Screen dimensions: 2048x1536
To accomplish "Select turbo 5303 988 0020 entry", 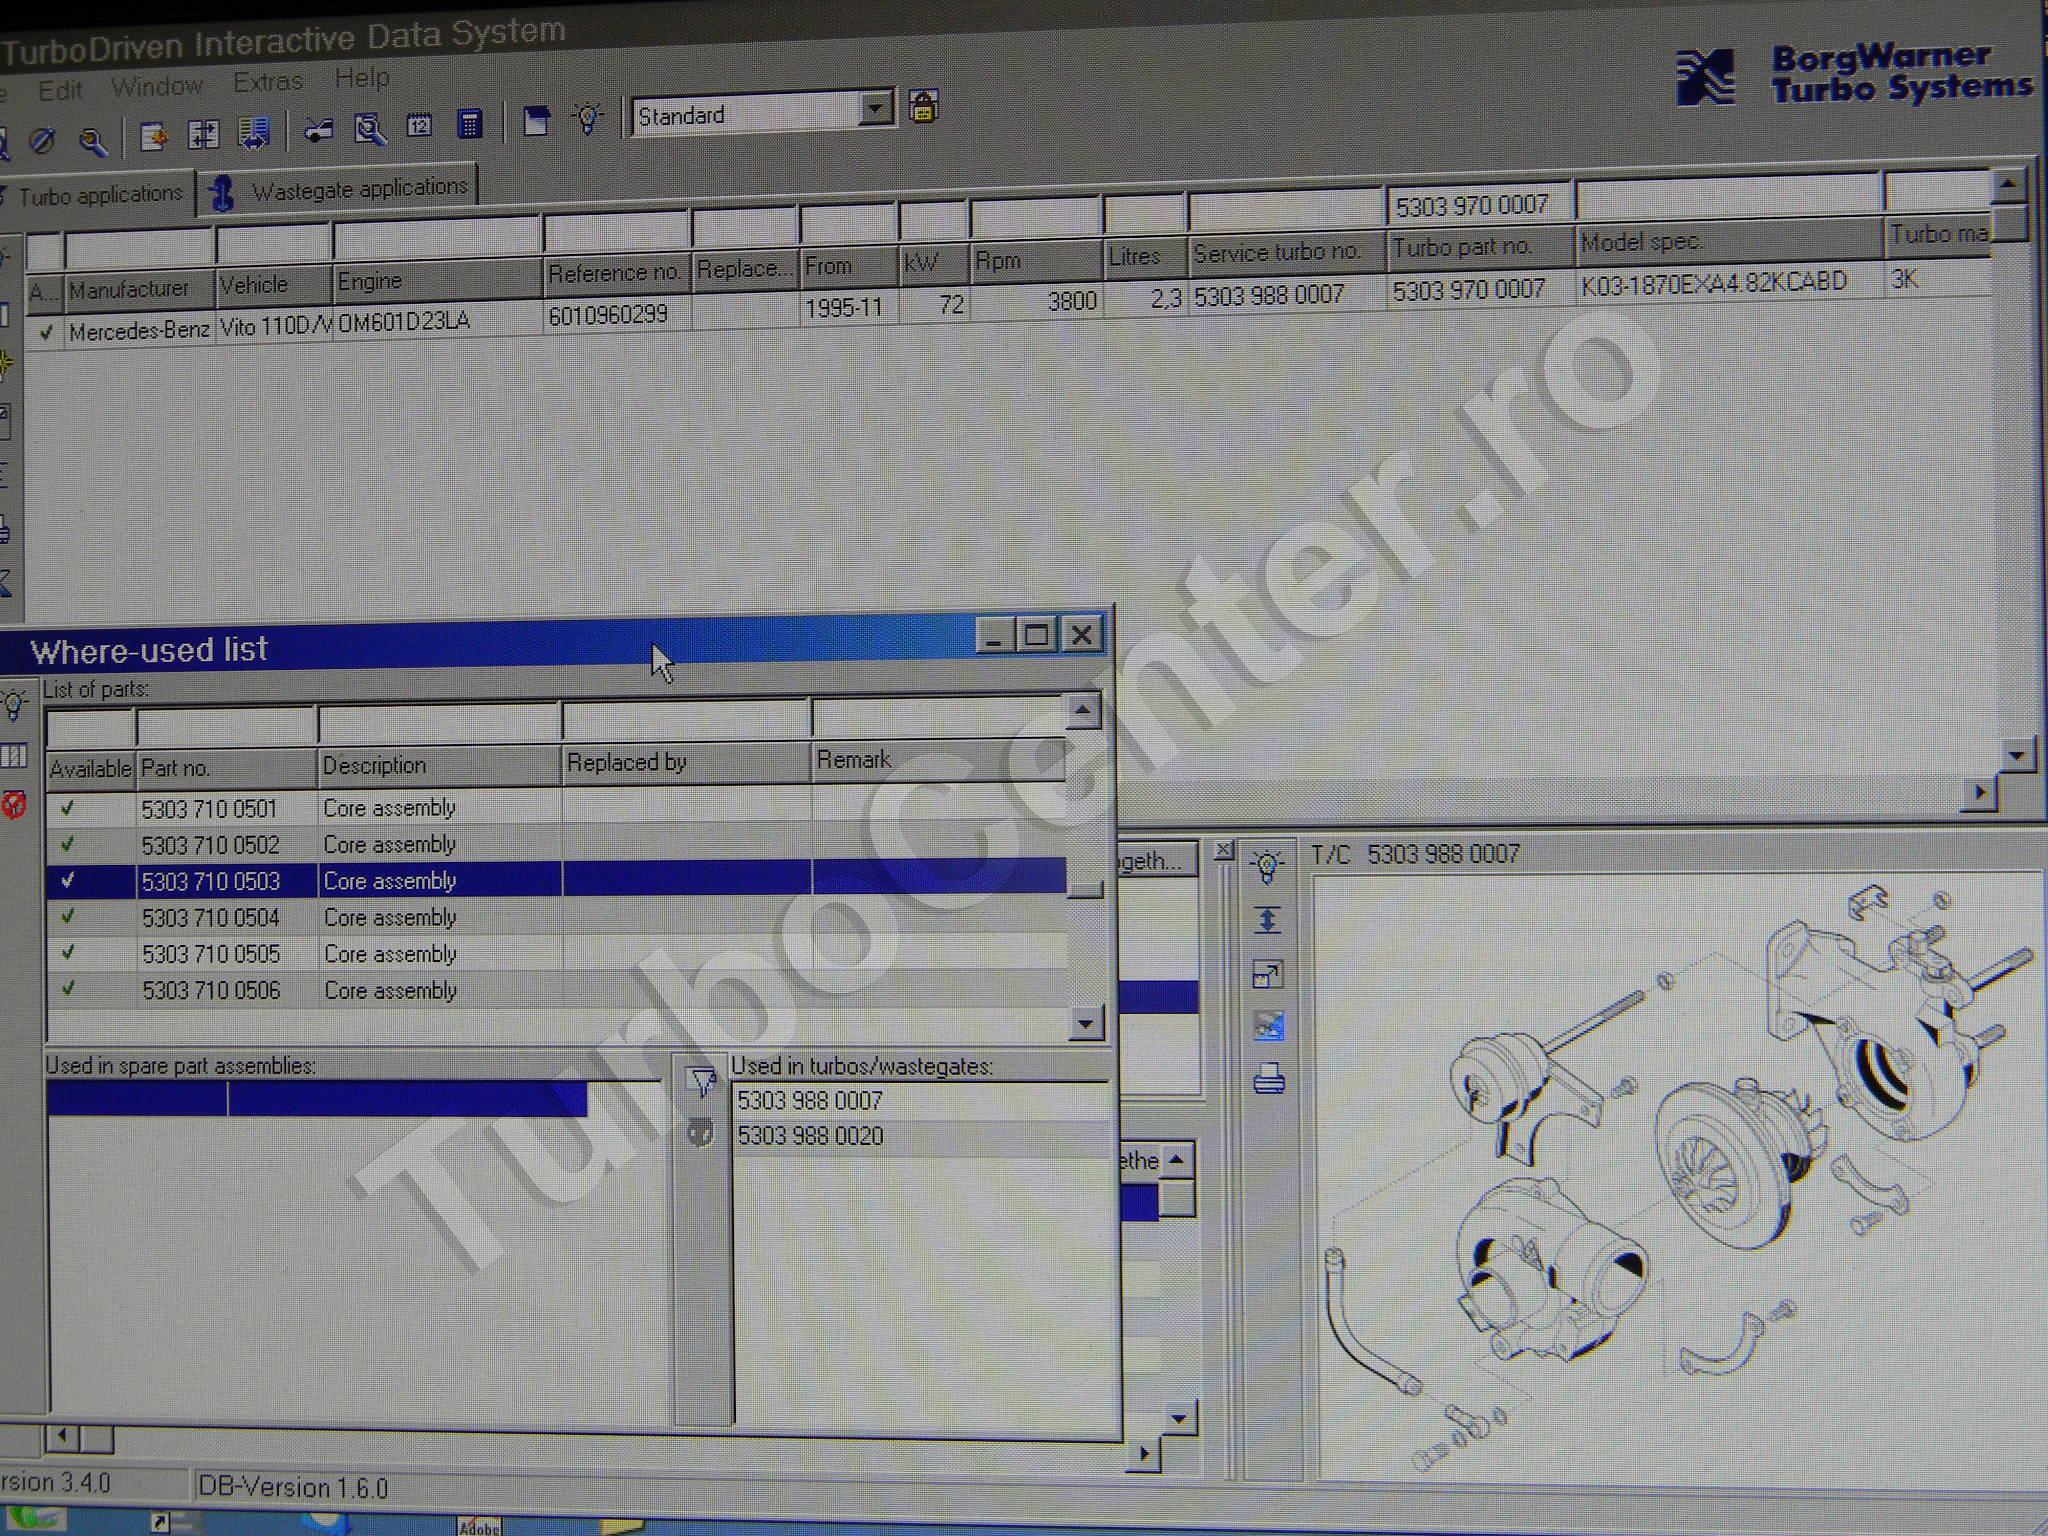I will pyautogui.click(x=810, y=1136).
